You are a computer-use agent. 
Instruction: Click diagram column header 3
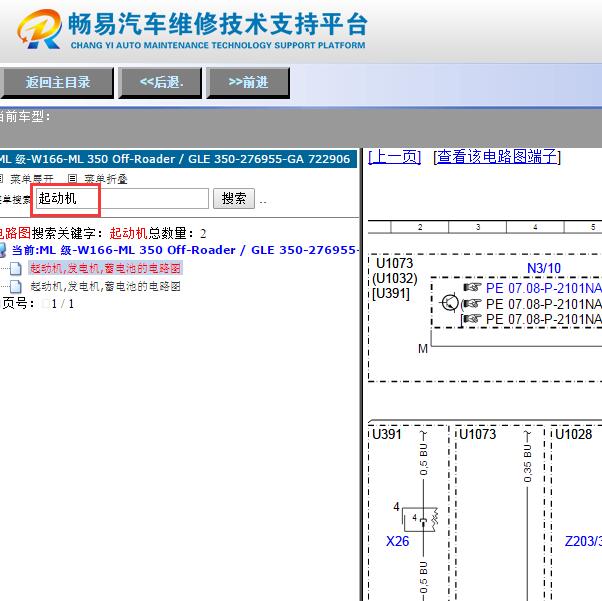pos(478,227)
